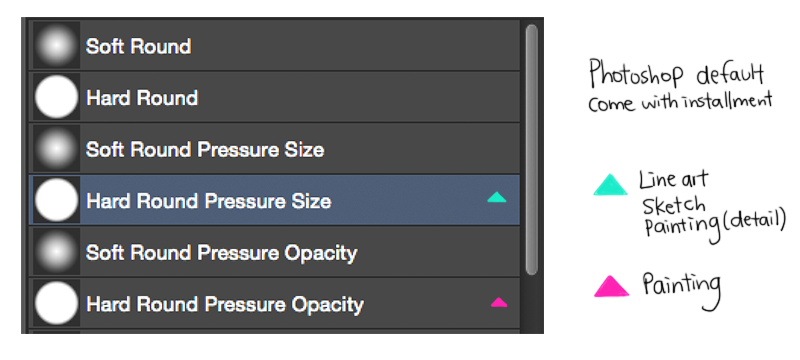Click the brush list vertical scrollbar
The height and width of the screenshot is (360, 800).
point(532,149)
